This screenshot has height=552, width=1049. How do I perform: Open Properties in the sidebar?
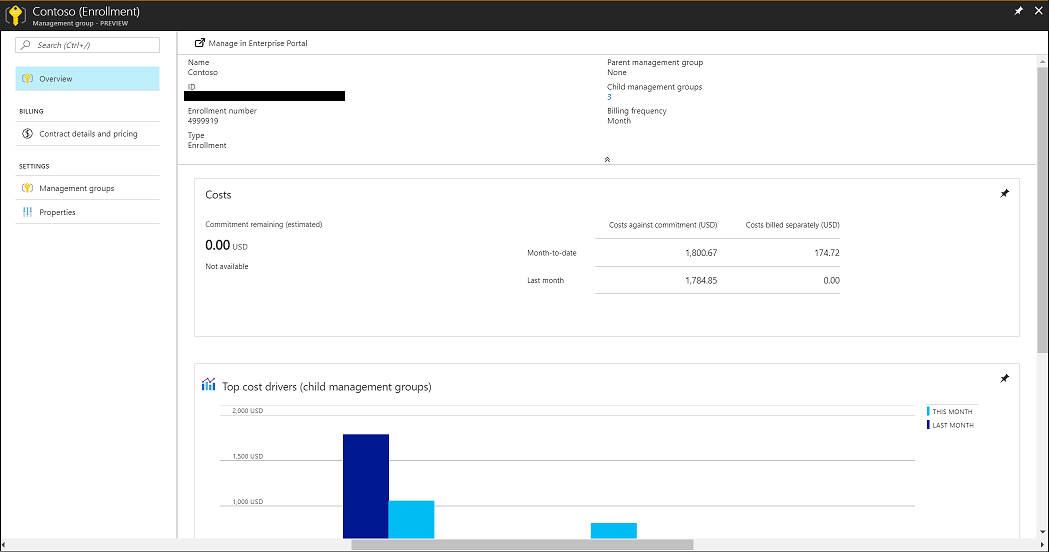(88, 212)
